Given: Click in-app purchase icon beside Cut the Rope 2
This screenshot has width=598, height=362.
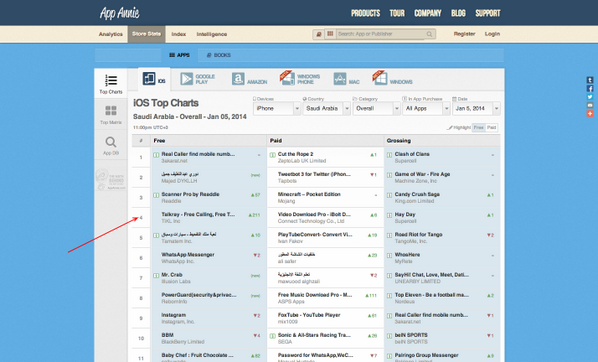Looking at the screenshot, I should point(273,155).
